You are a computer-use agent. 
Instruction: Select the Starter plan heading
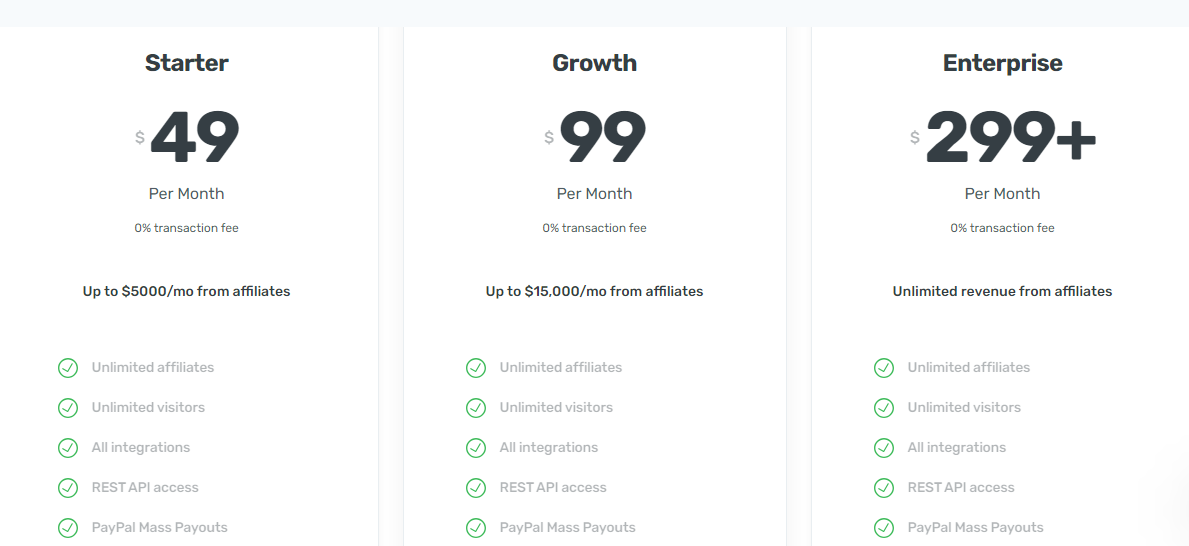[x=187, y=63]
